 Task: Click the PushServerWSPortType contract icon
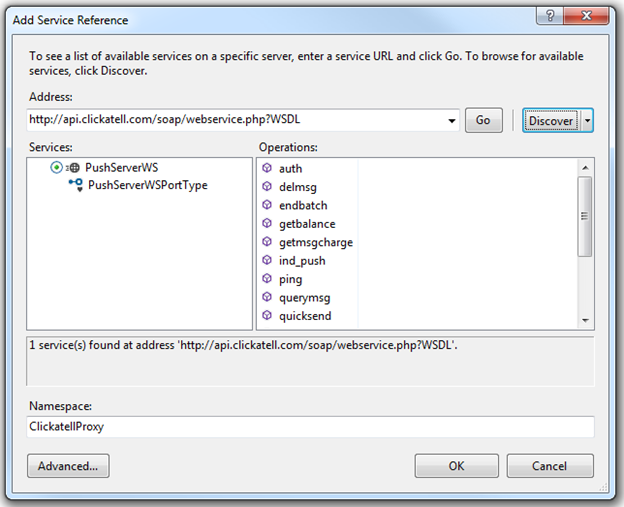[75, 185]
